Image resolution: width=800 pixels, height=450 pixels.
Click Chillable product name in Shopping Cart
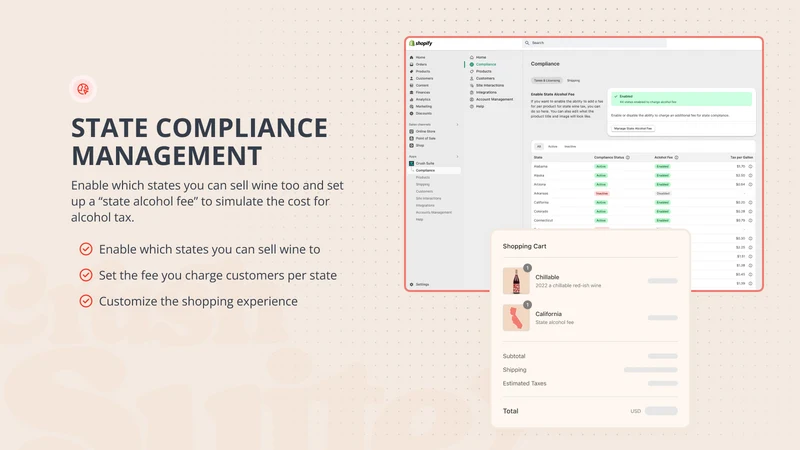(547, 277)
